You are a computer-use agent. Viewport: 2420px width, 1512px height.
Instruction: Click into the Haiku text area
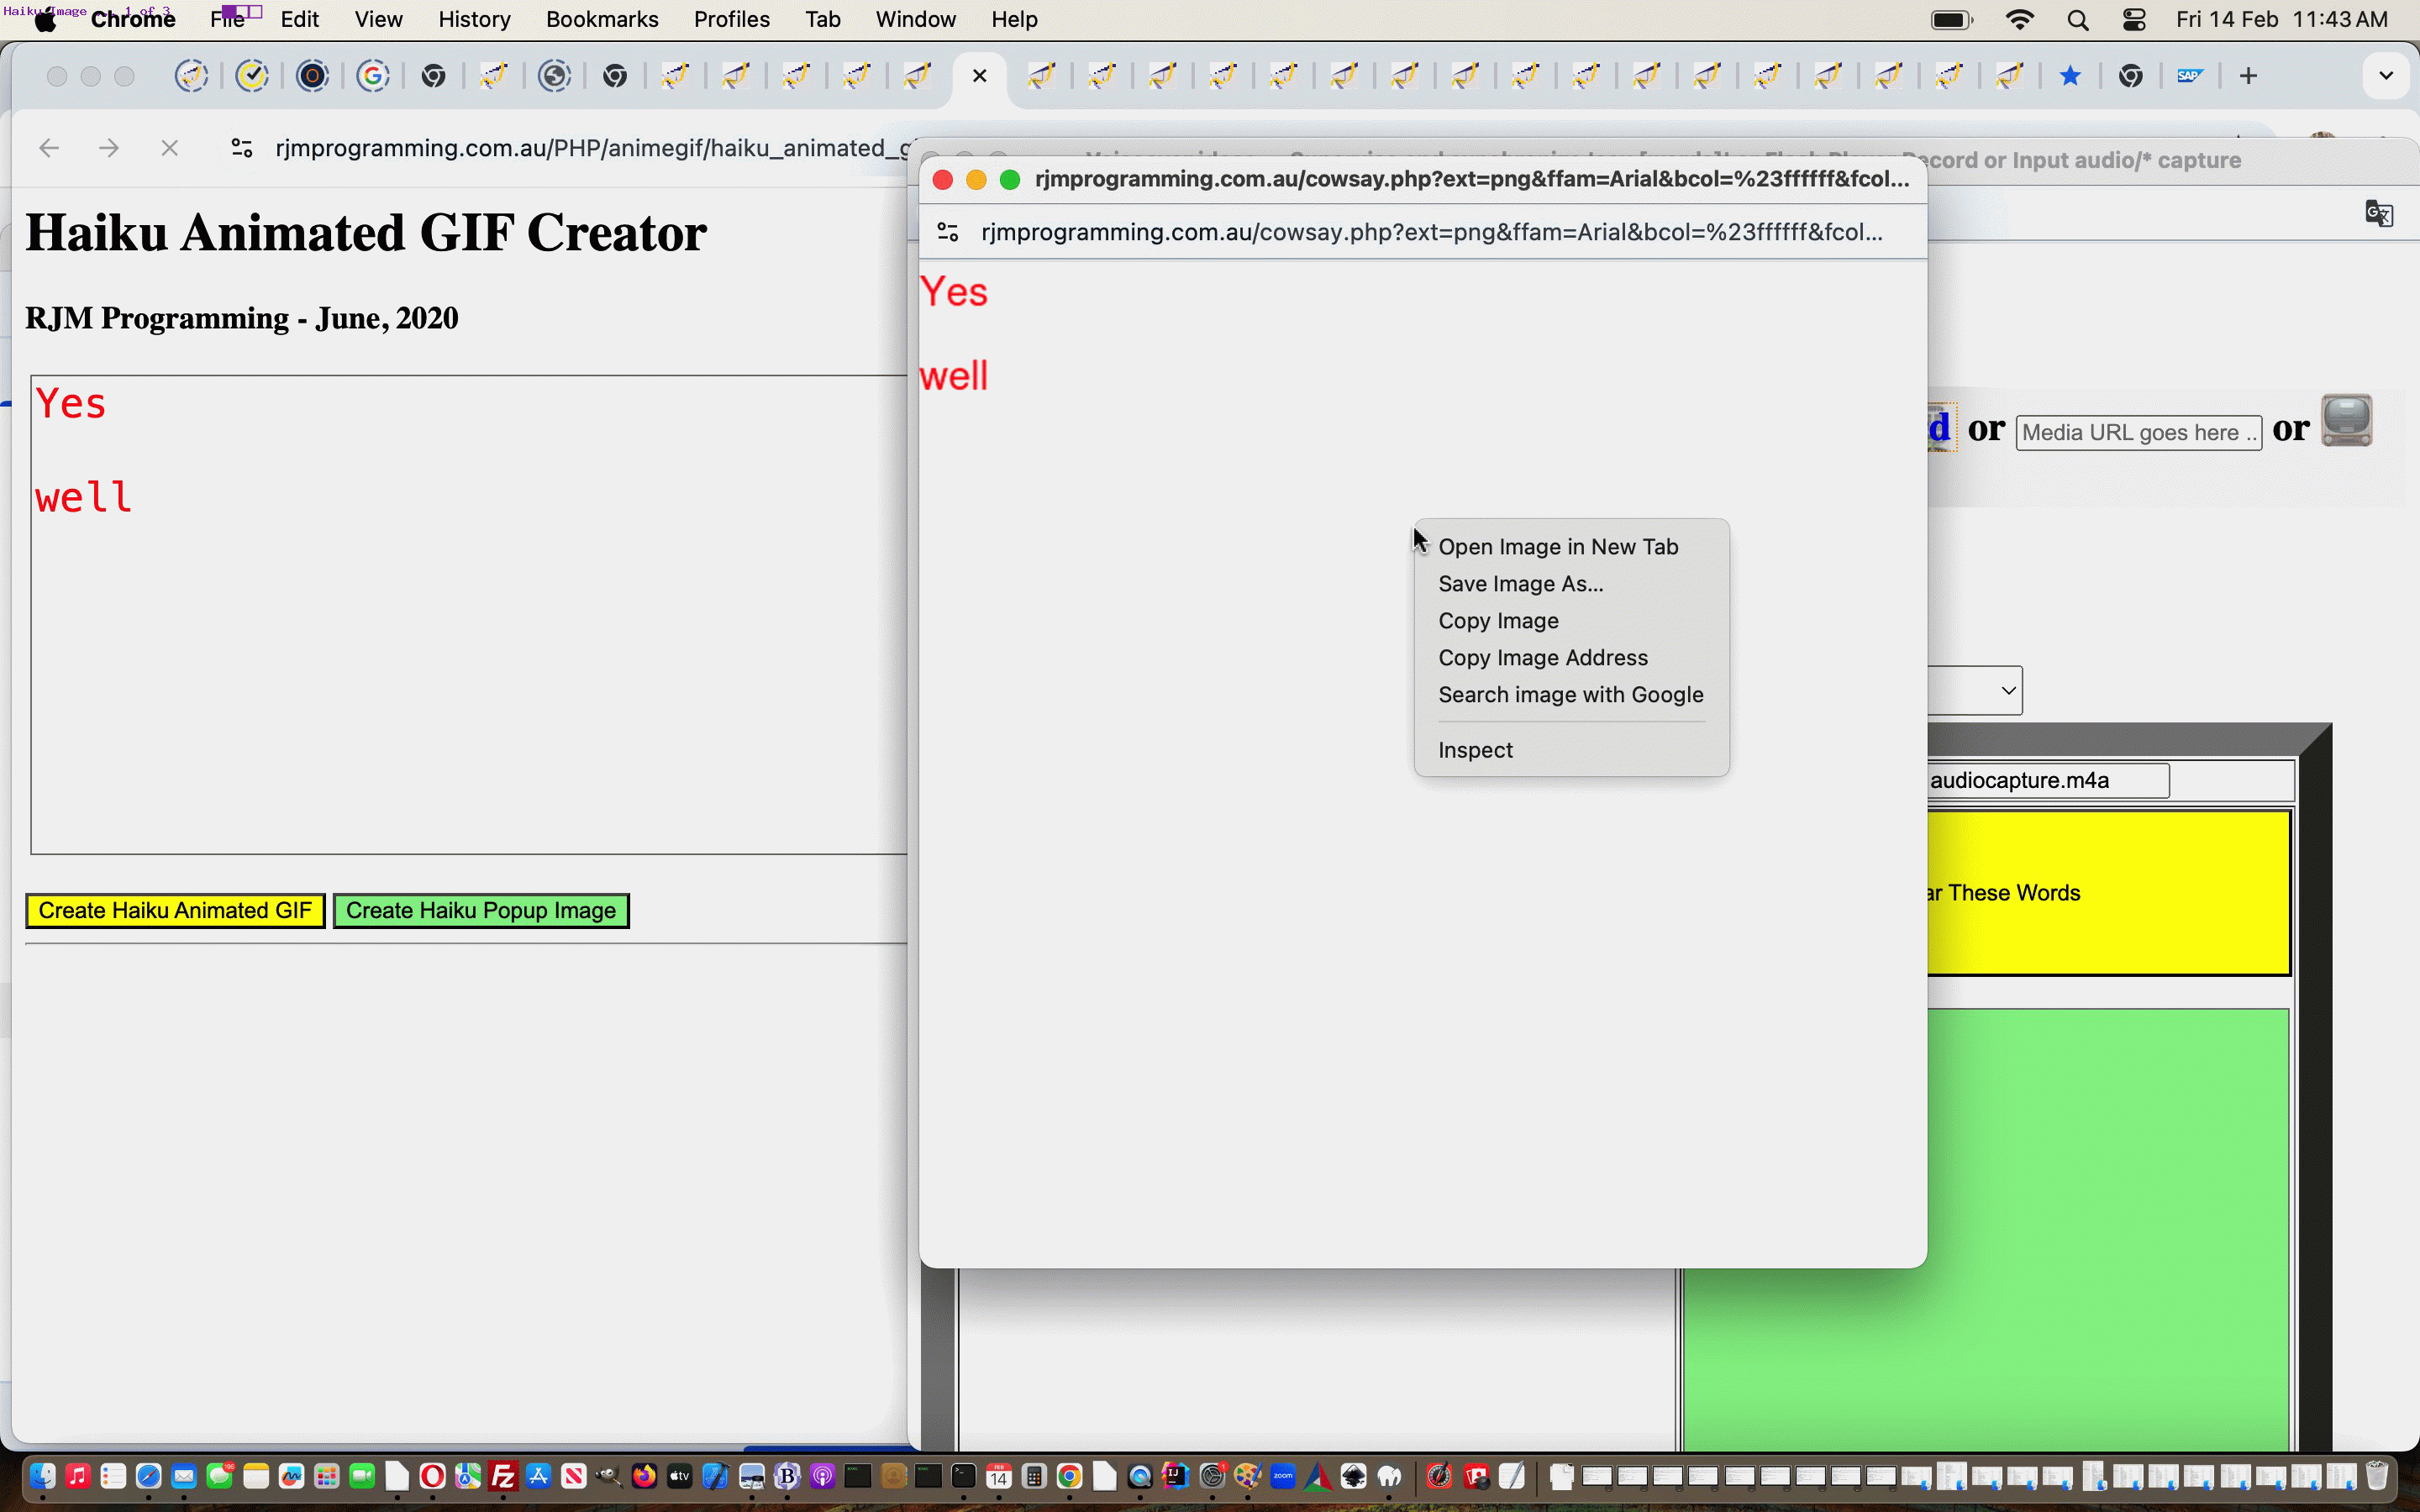pyautogui.click(x=469, y=615)
